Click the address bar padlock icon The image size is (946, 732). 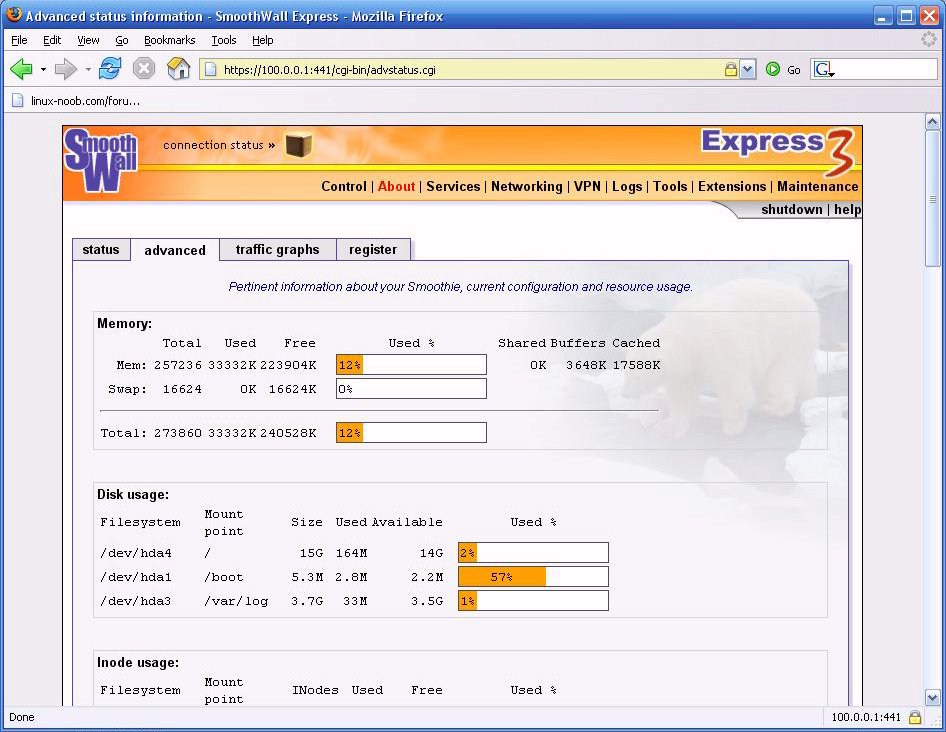point(731,69)
